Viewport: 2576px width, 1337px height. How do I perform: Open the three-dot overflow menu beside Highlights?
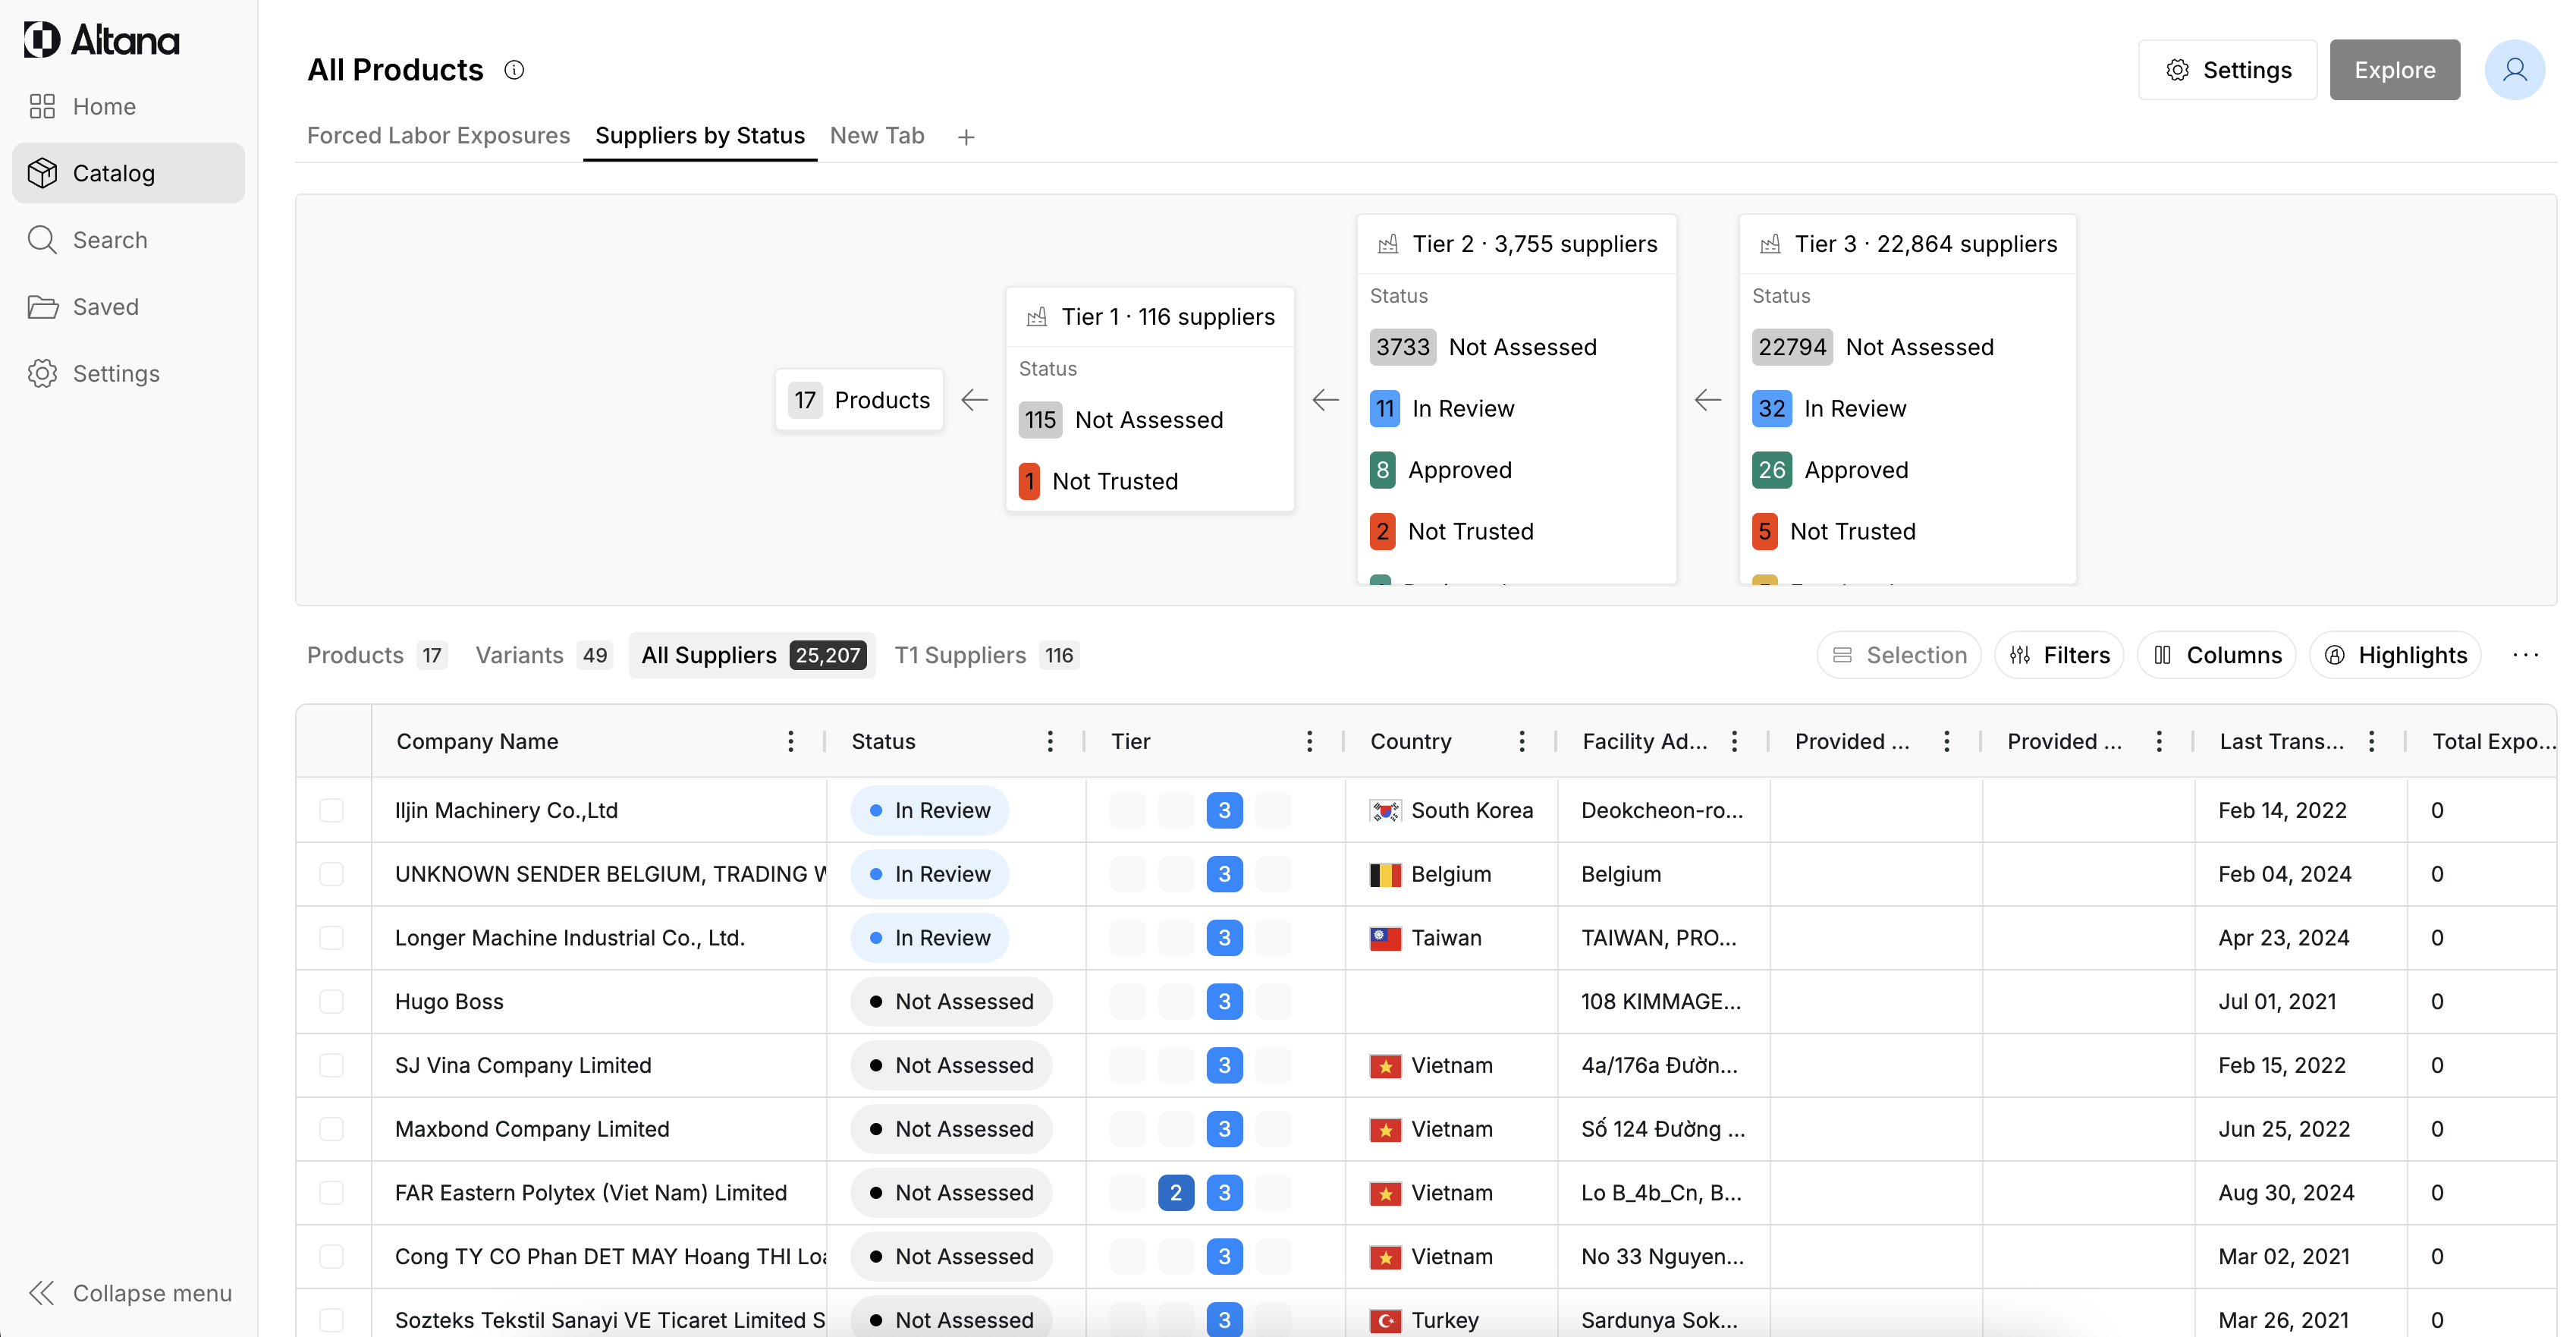tap(2525, 655)
